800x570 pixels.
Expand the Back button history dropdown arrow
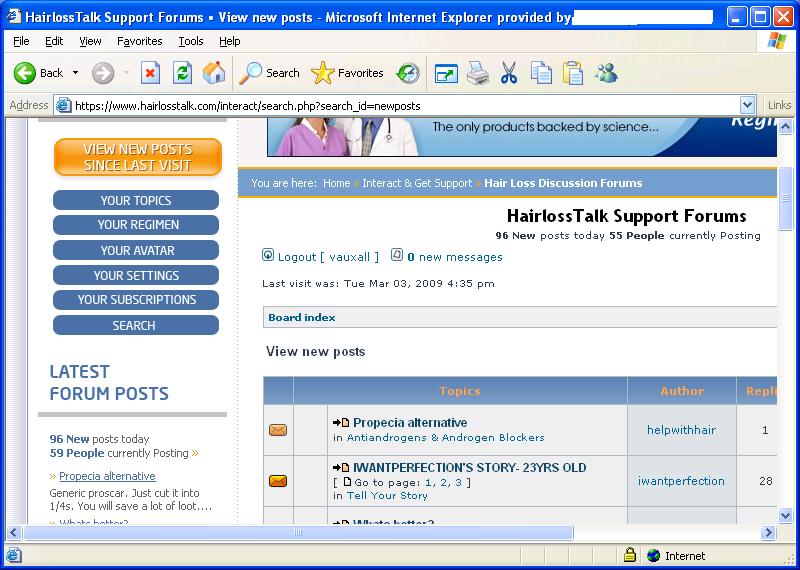(76, 73)
